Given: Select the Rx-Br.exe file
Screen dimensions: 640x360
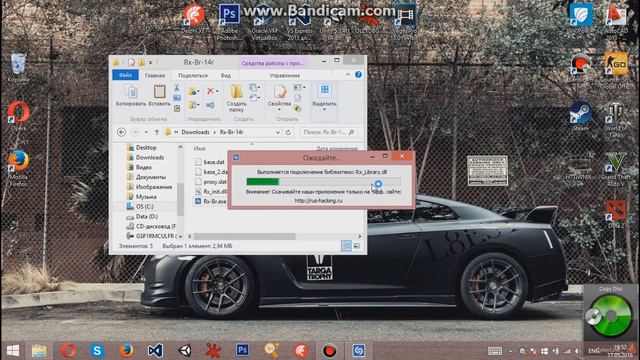Looking at the screenshot, I should [211, 201].
